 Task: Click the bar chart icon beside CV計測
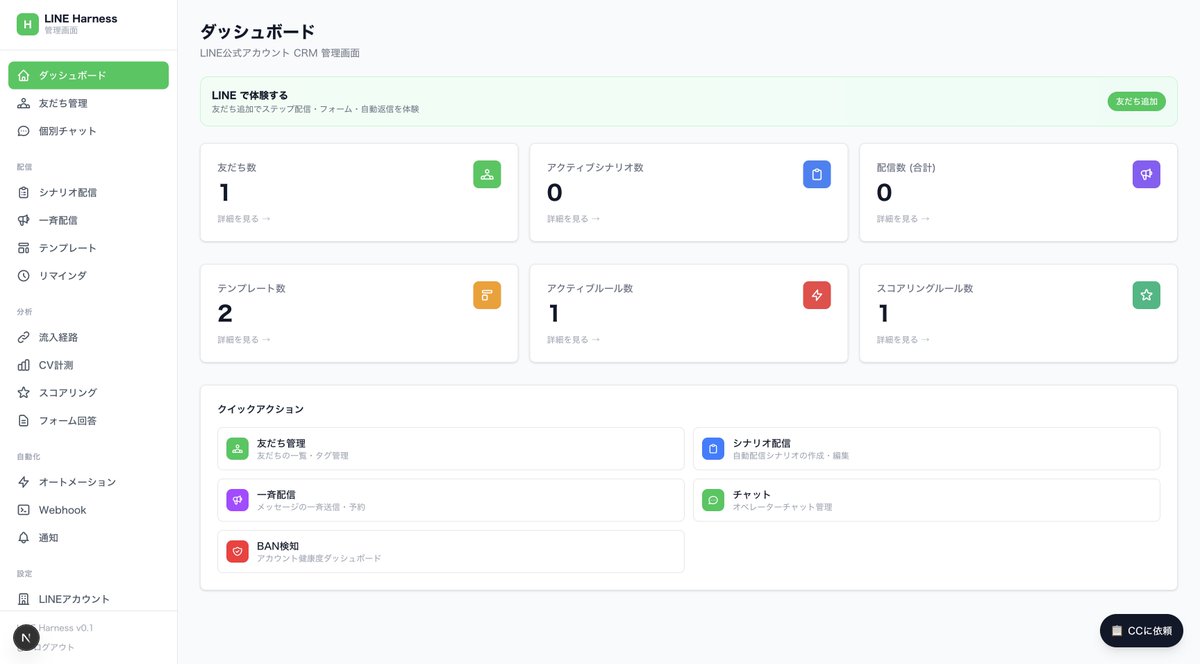(24, 365)
